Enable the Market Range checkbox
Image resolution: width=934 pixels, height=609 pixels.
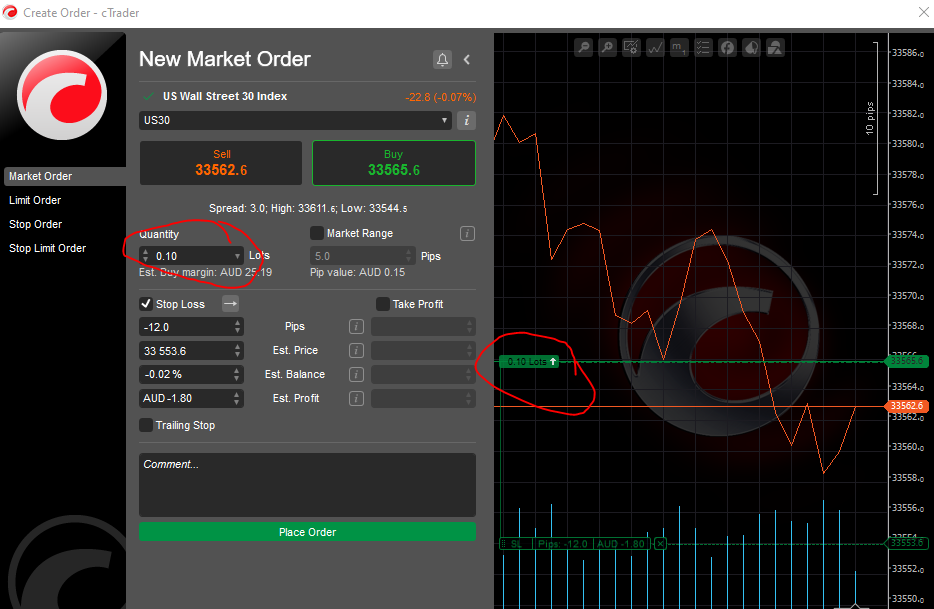coord(317,233)
